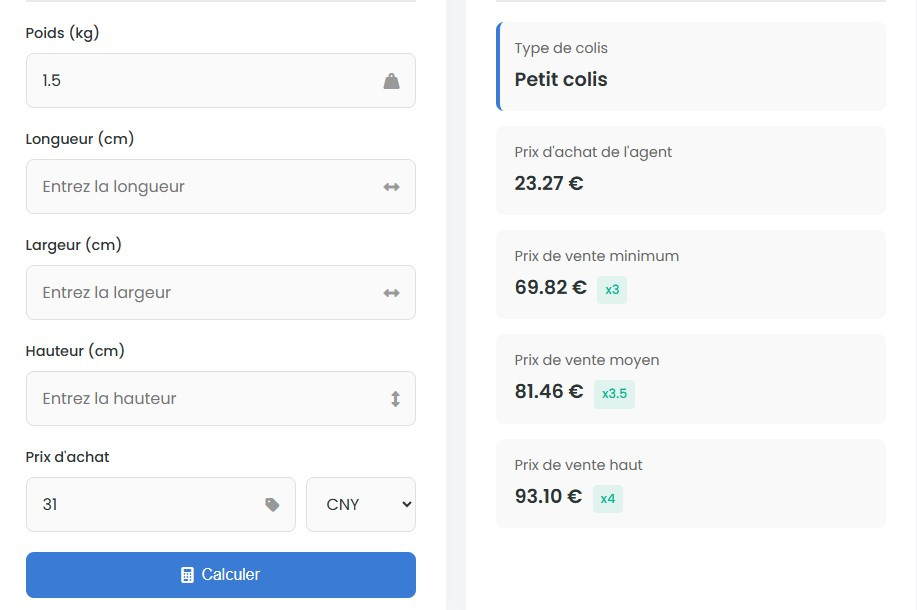Click the x4 multiplier badge
The image size is (917, 610).
coord(607,498)
